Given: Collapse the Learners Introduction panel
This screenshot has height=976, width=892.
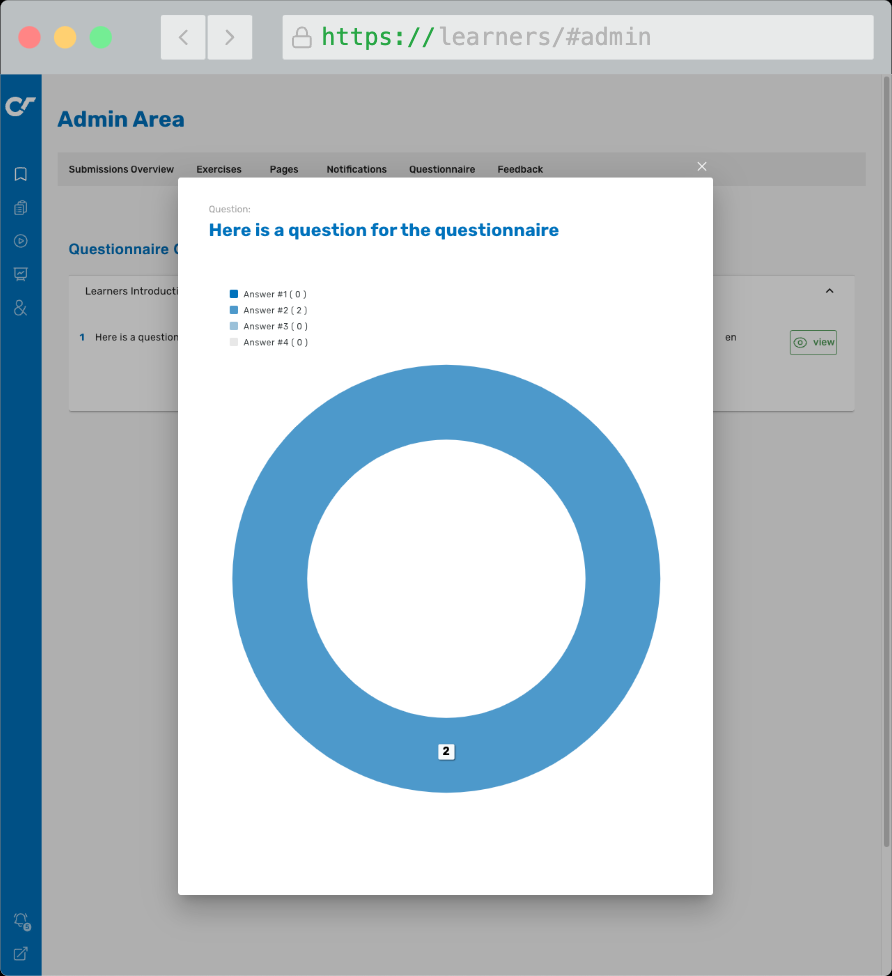Looking at the screenshot, I should tap(829, 291).
